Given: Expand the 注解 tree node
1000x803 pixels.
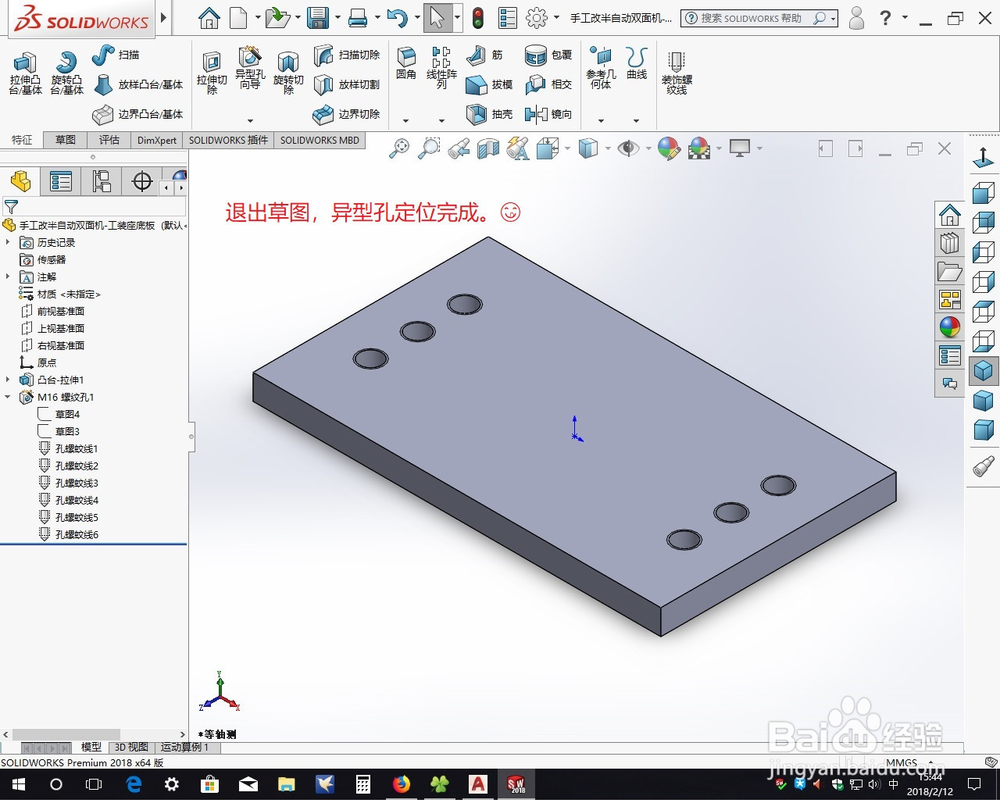Looking at the screenshot, I should tap(8, 277).
